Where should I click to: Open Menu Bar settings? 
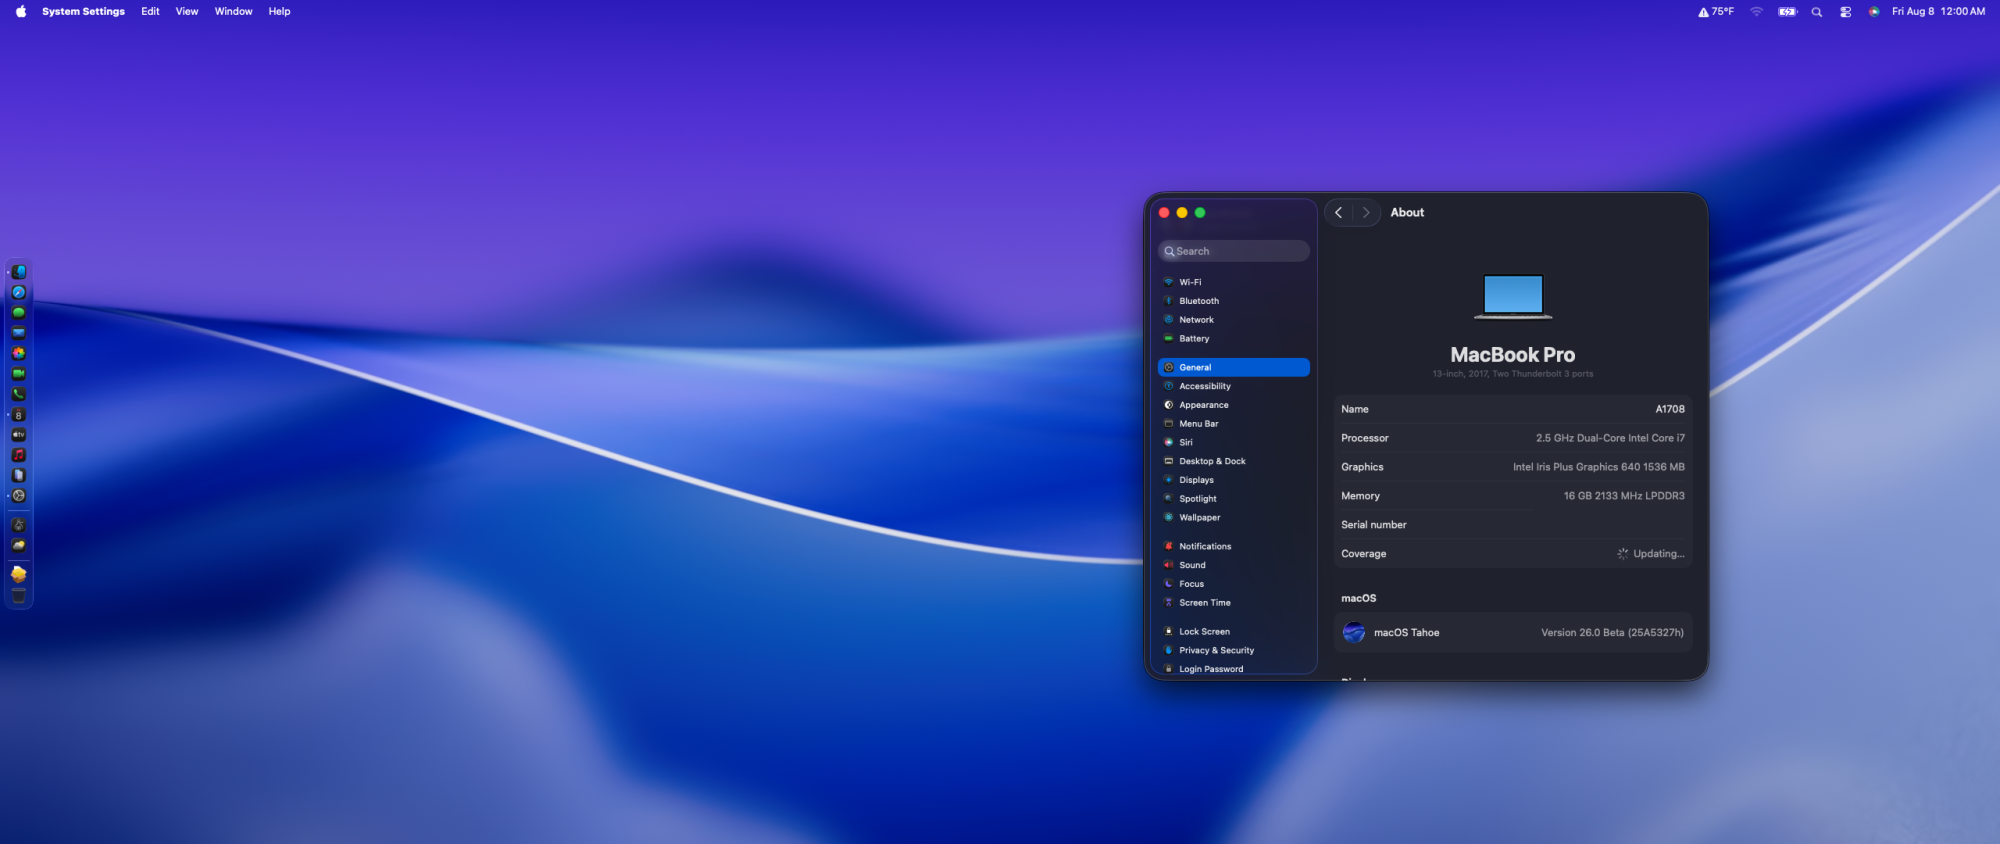pos(1234,424)
